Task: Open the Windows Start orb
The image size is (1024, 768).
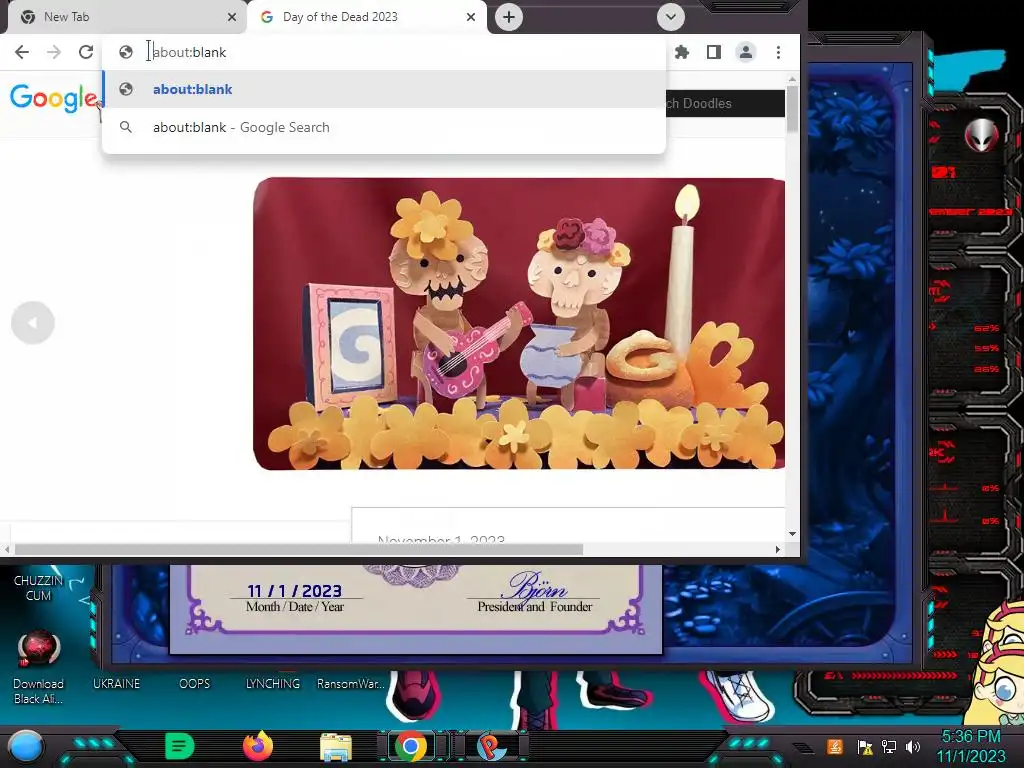Action: [x=26, y=746]
